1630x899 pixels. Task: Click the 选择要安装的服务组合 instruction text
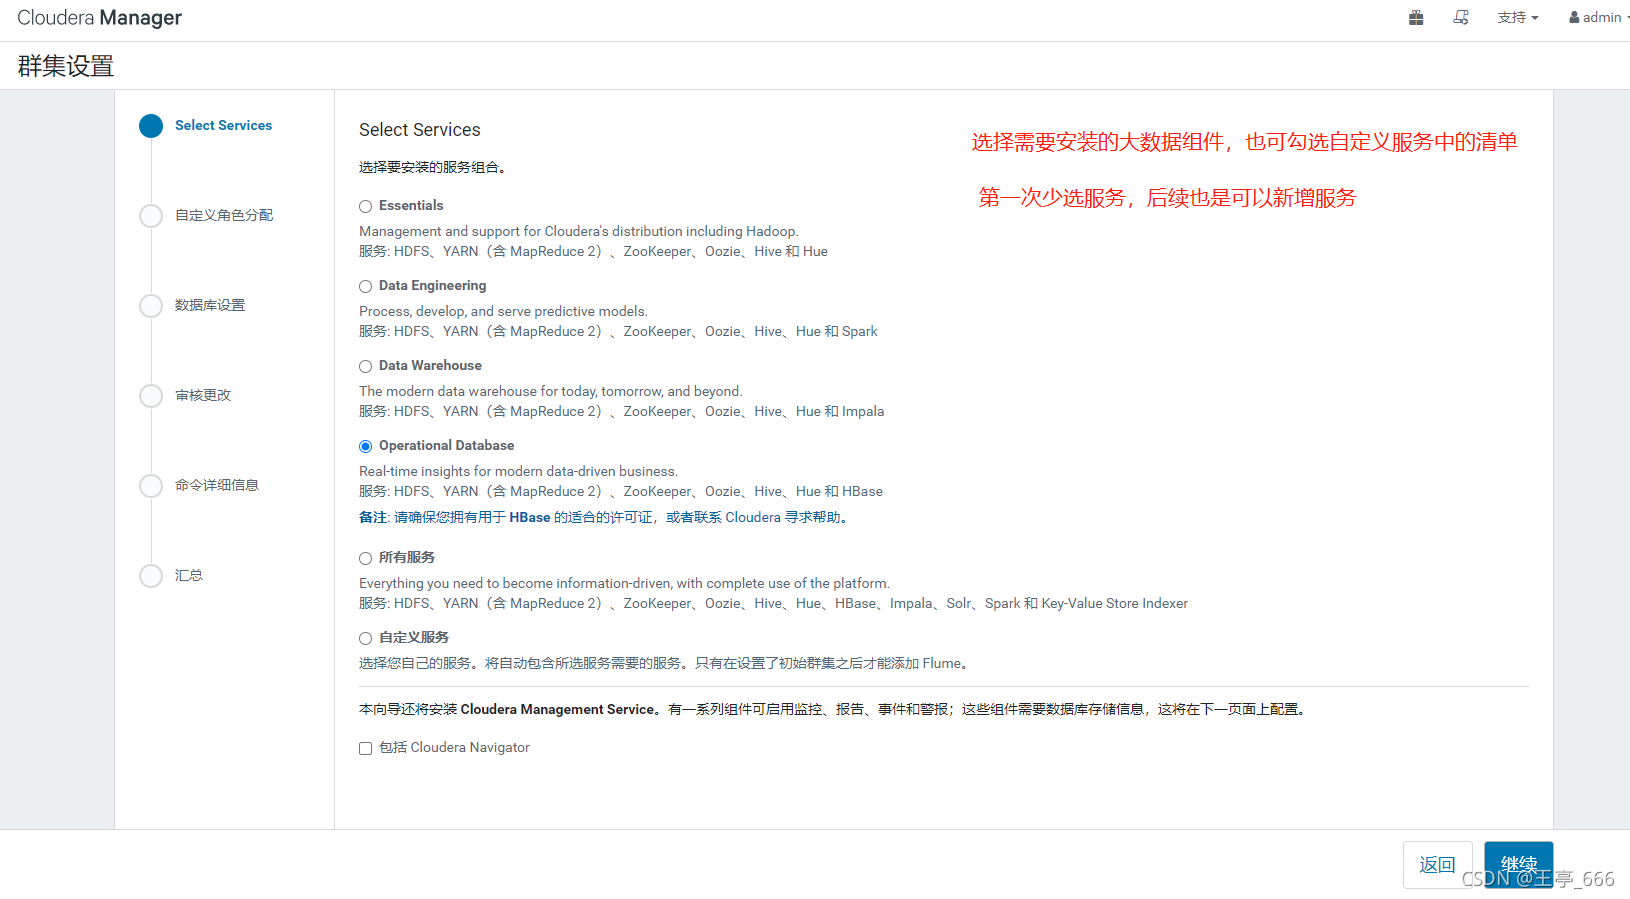434,167
